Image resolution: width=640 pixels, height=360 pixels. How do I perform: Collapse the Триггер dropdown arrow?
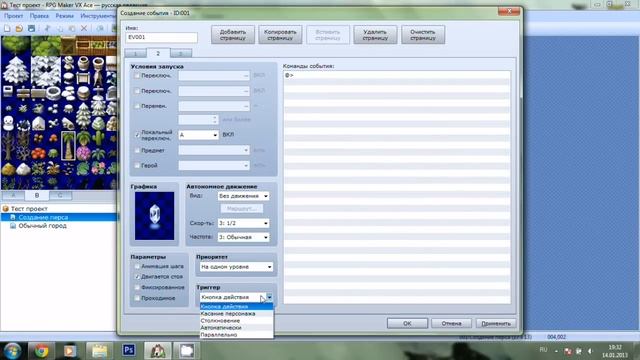click(x=269, y=297)
